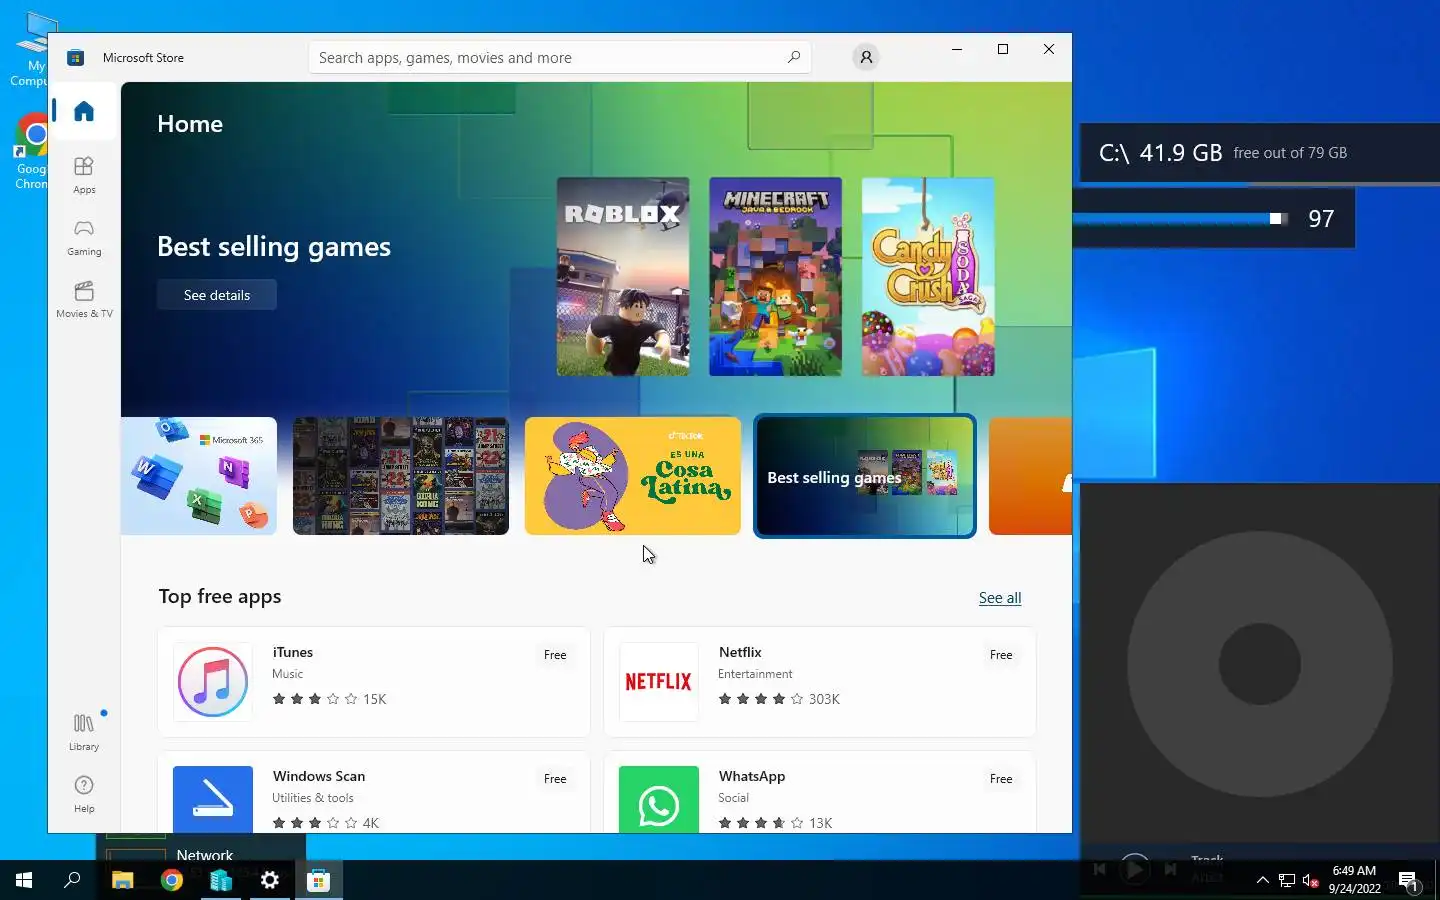Click the search magnifier icon in the search box
1440x900 pixels.
click(x=794, y=57)
